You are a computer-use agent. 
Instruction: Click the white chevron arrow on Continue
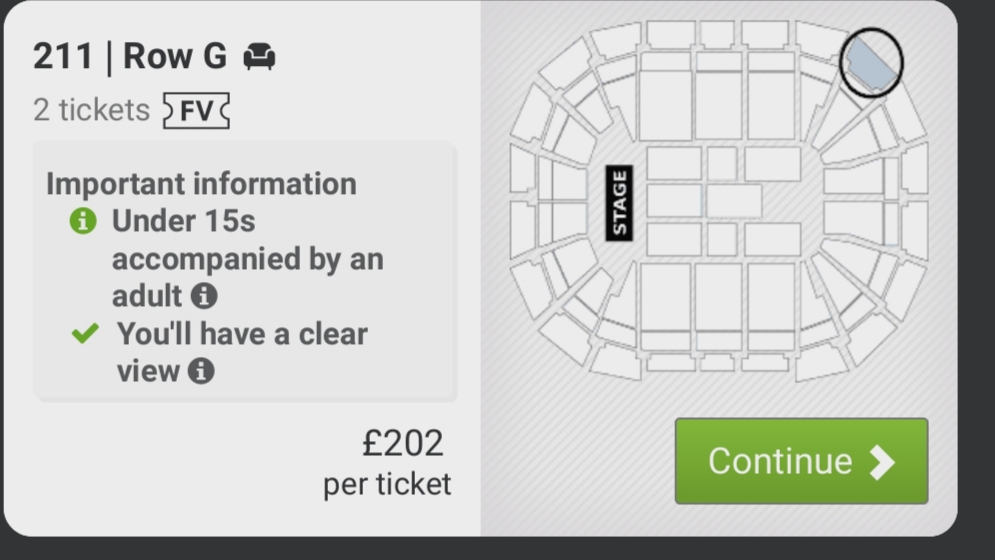point(881,461)
